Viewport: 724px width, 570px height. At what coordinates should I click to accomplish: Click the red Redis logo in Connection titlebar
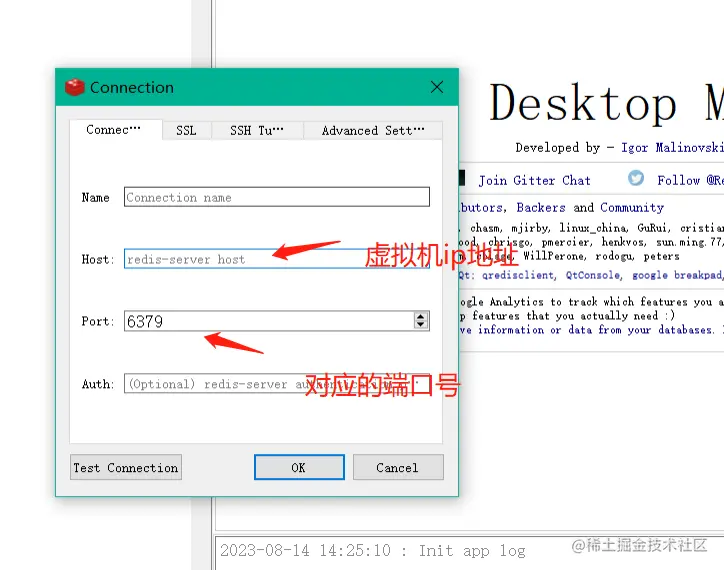75,87
